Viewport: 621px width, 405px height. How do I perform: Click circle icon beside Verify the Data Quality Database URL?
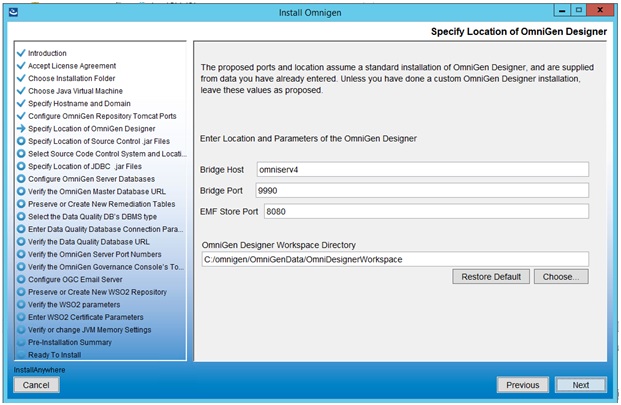[21, 241]
